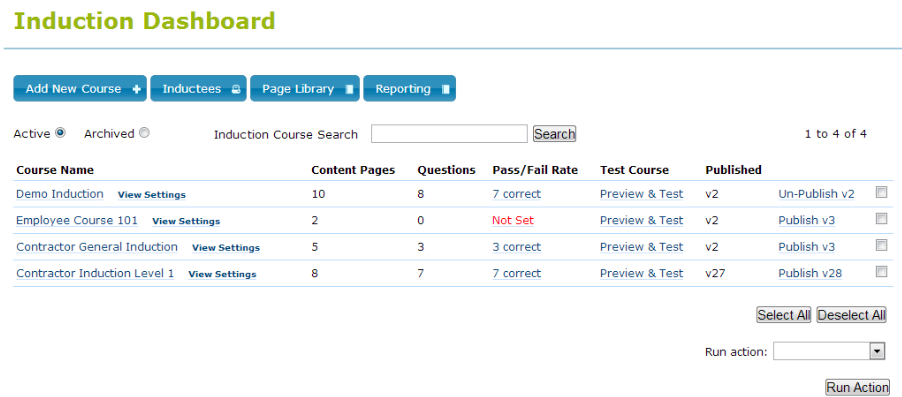Click Publish v3 for Contractor General Induction
Image resolution: width=902 pixels, height=397 pixels.
(807, 247)
